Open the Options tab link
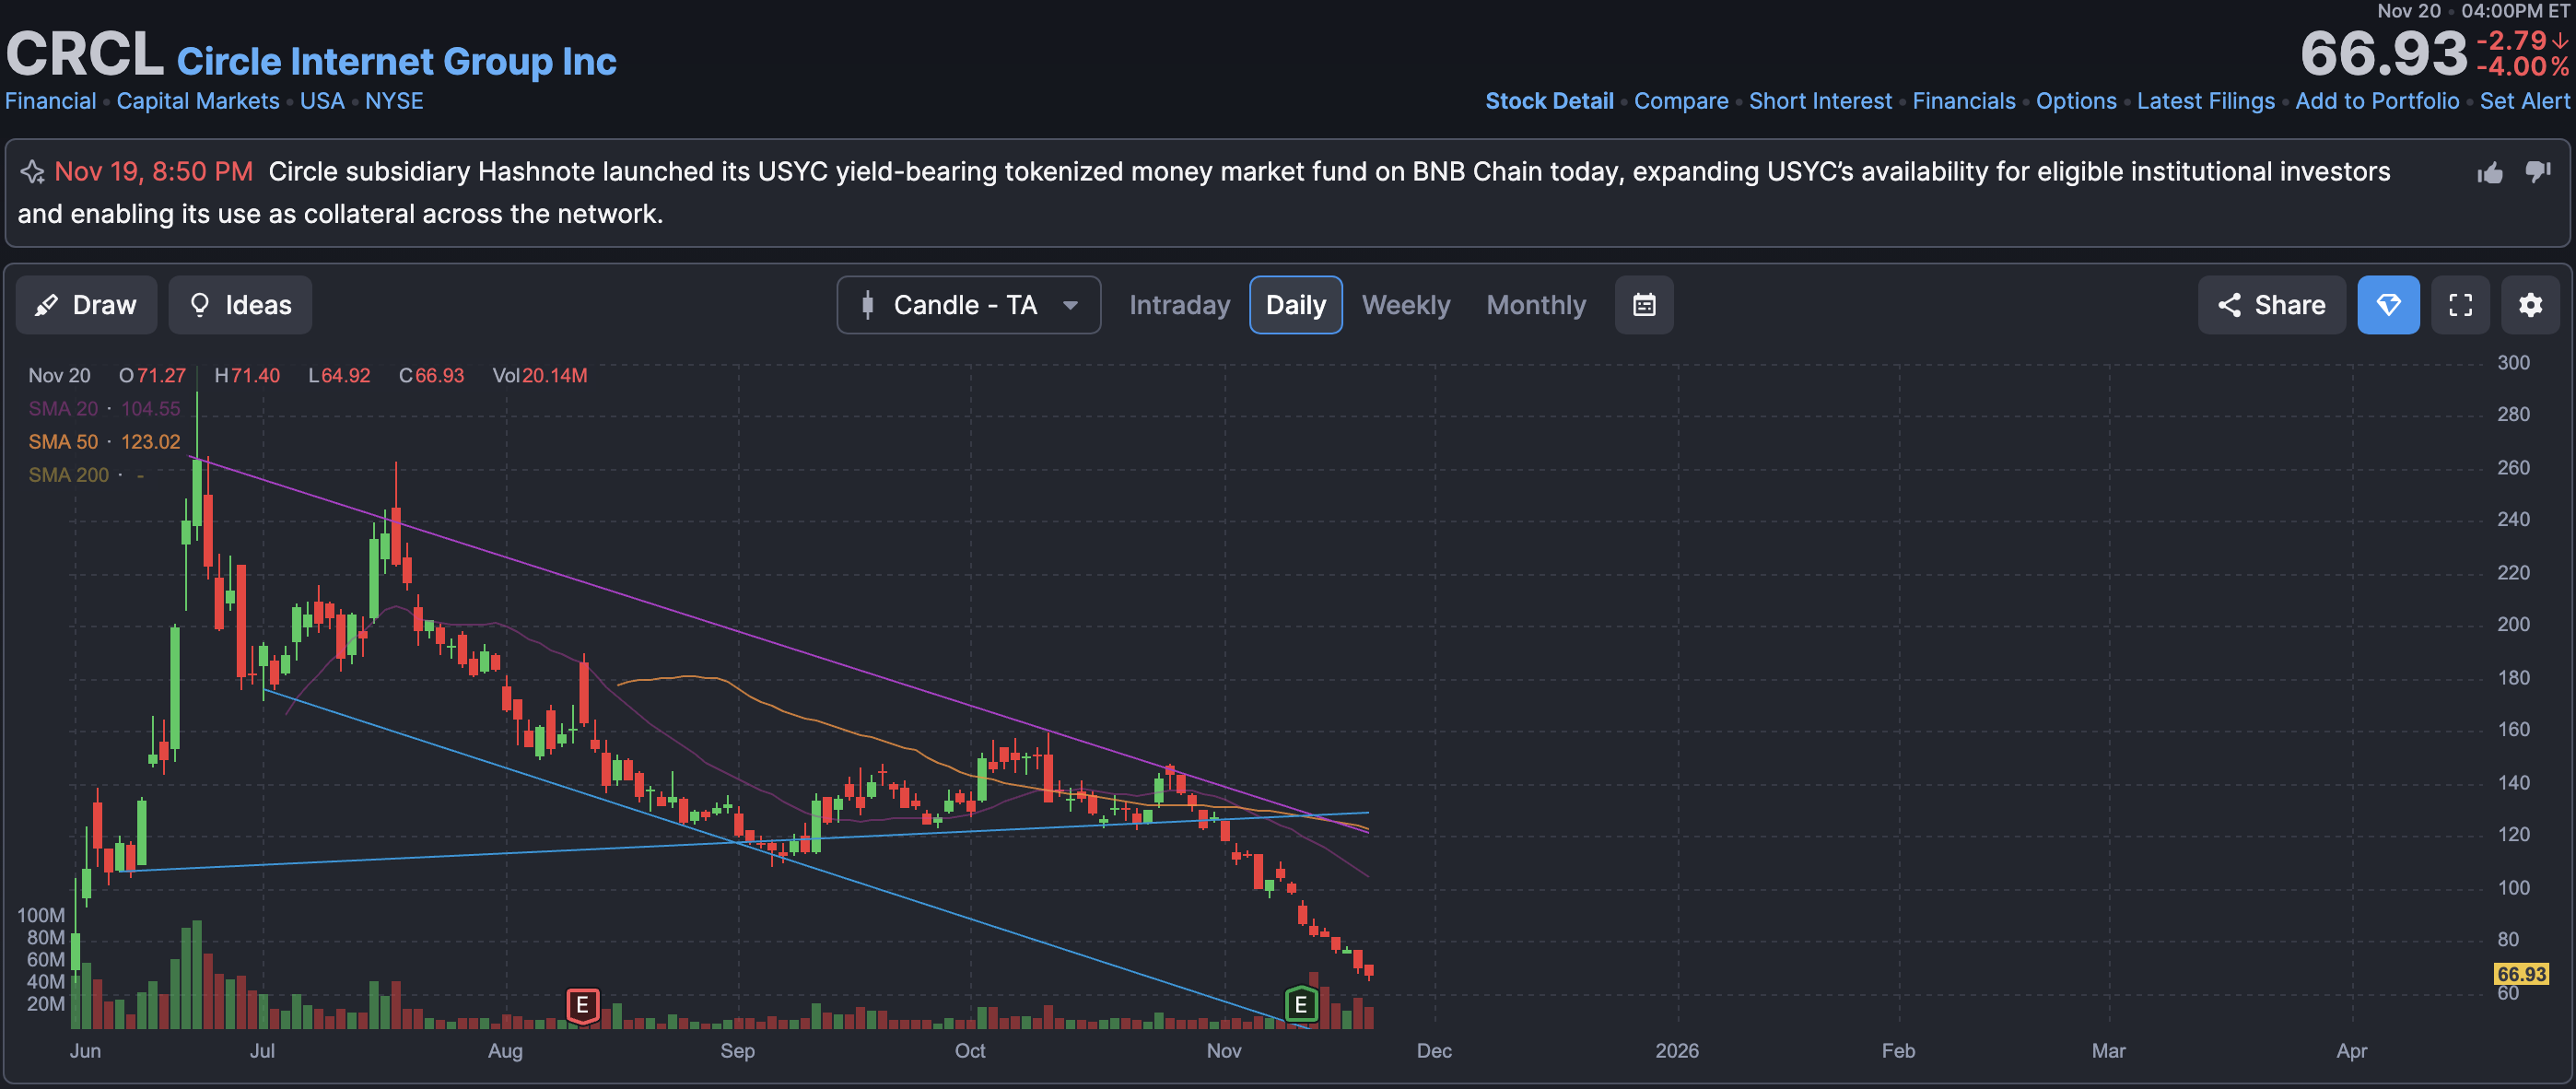 click(x=2076, y=101)
